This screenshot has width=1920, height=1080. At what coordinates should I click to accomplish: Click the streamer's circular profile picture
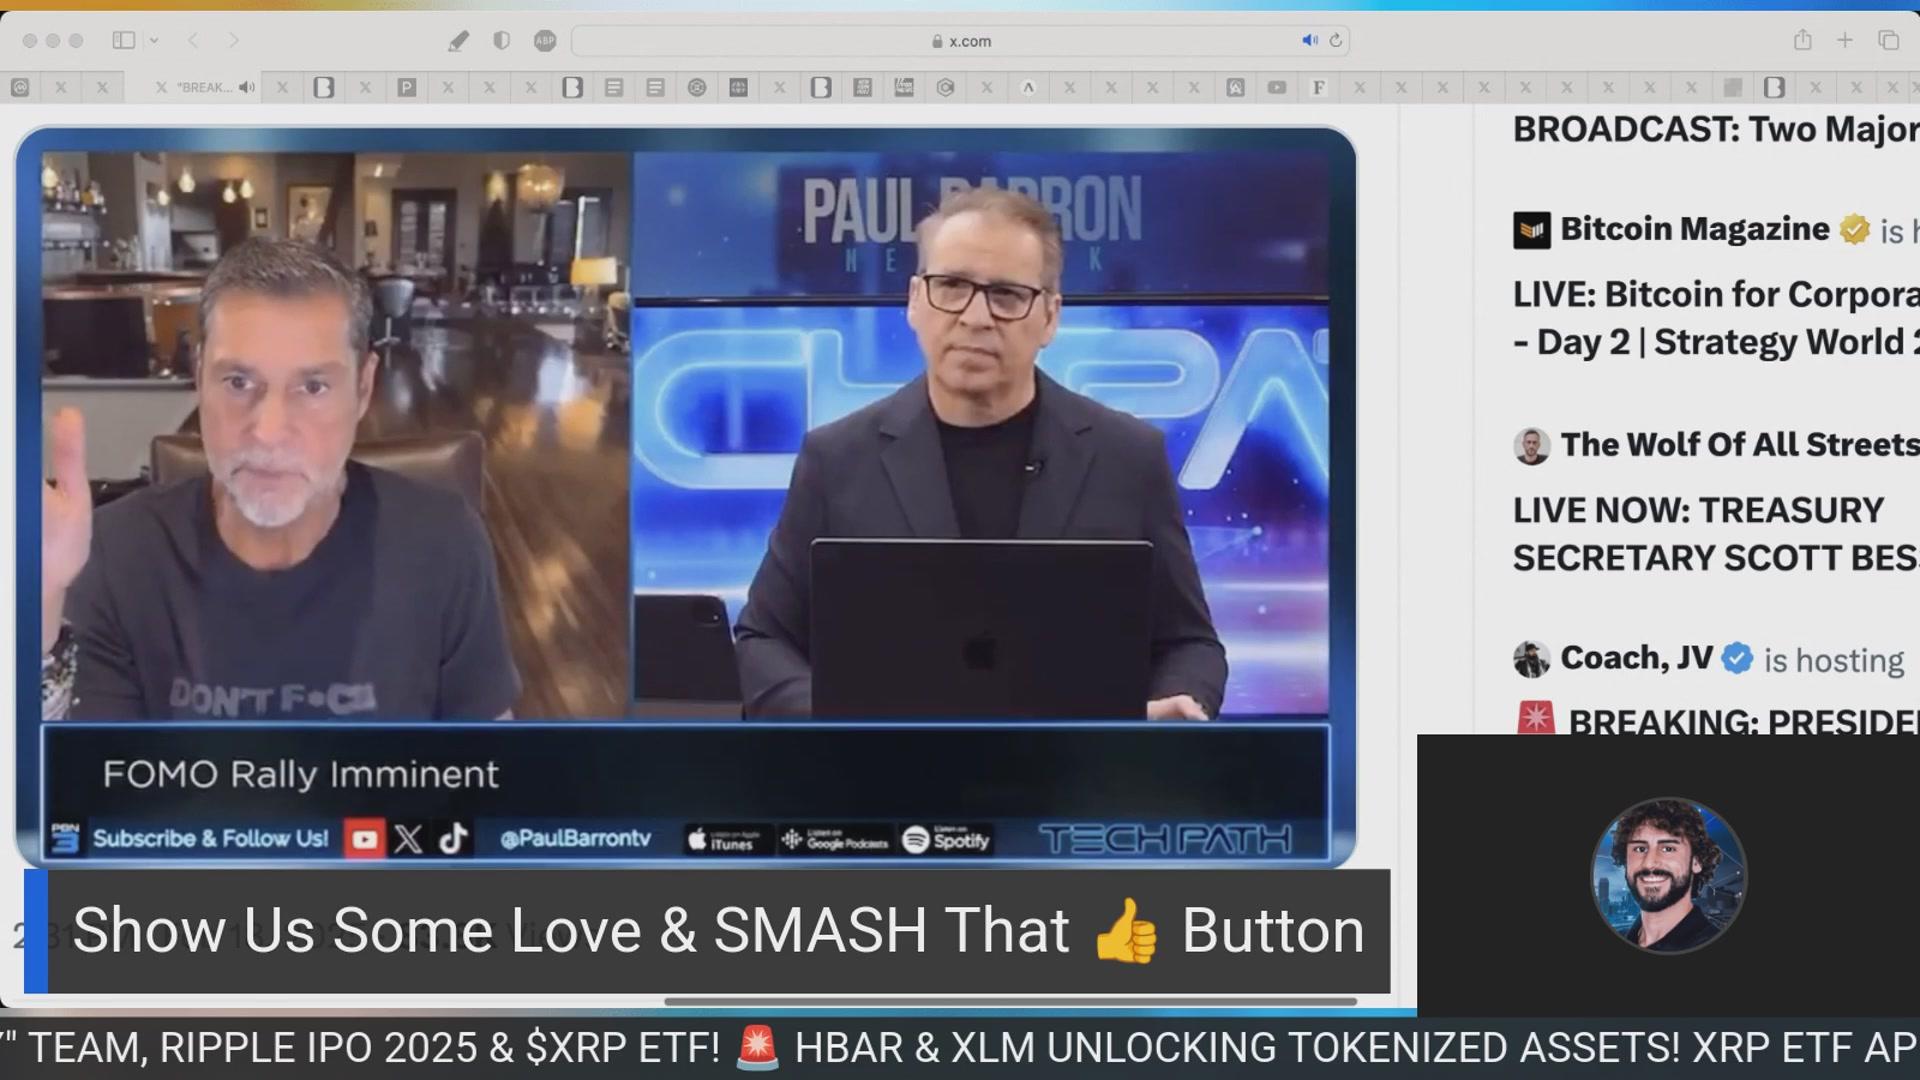click(x=1668, y=875)
